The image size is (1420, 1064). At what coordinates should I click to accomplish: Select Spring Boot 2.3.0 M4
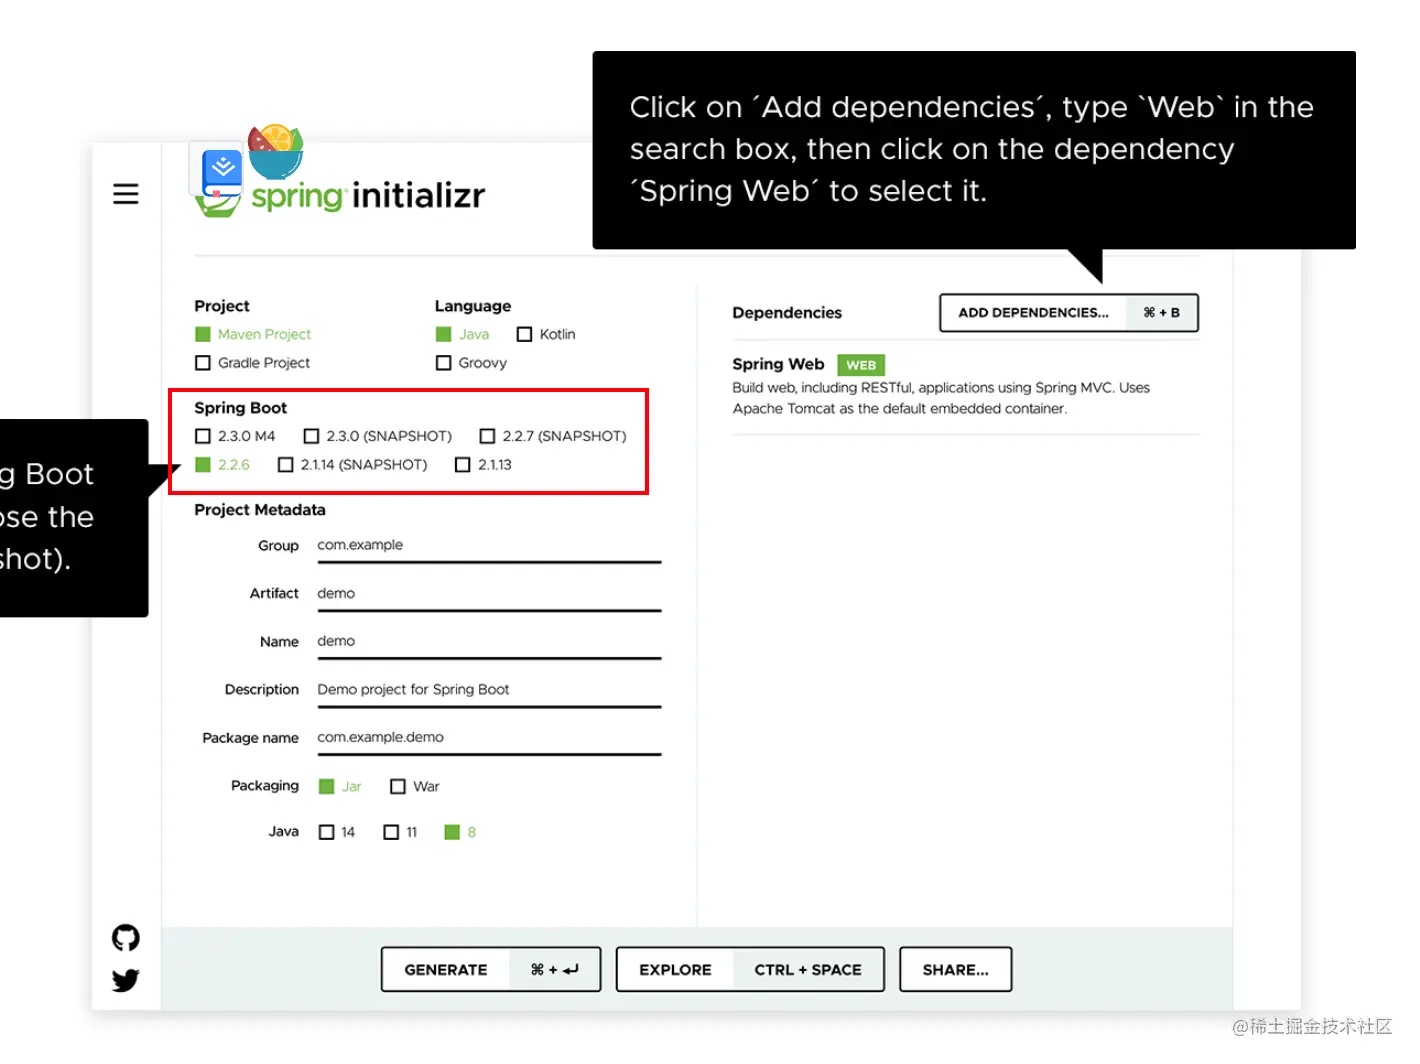[235, 436]
